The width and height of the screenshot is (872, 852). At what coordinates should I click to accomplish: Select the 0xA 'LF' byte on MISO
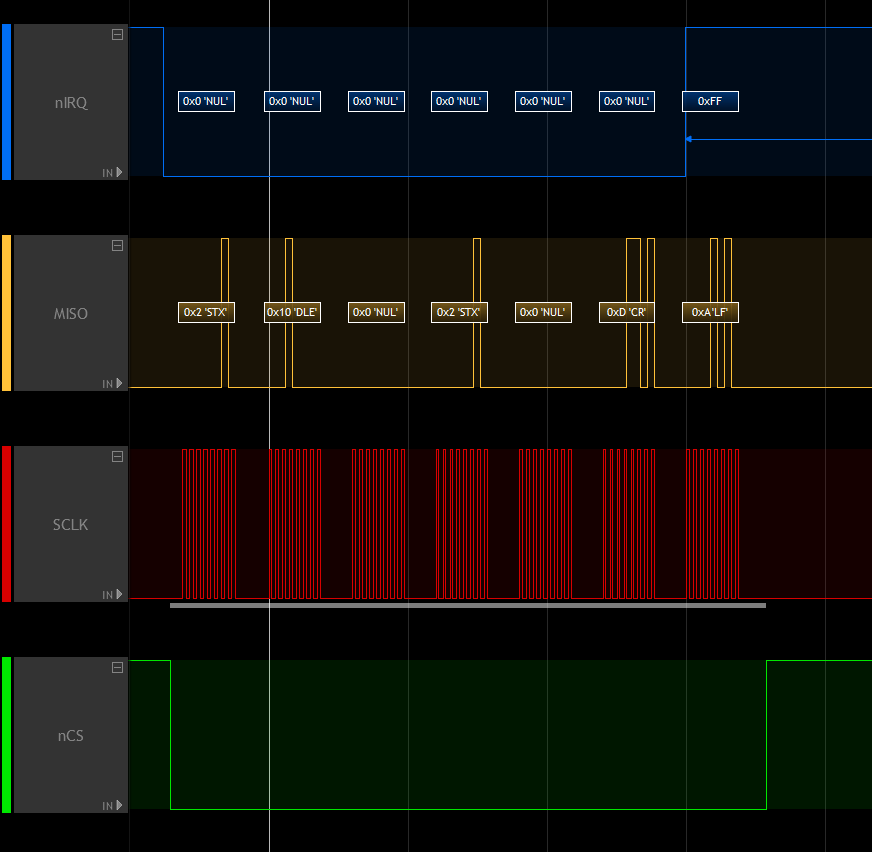[x=710, y=312]
